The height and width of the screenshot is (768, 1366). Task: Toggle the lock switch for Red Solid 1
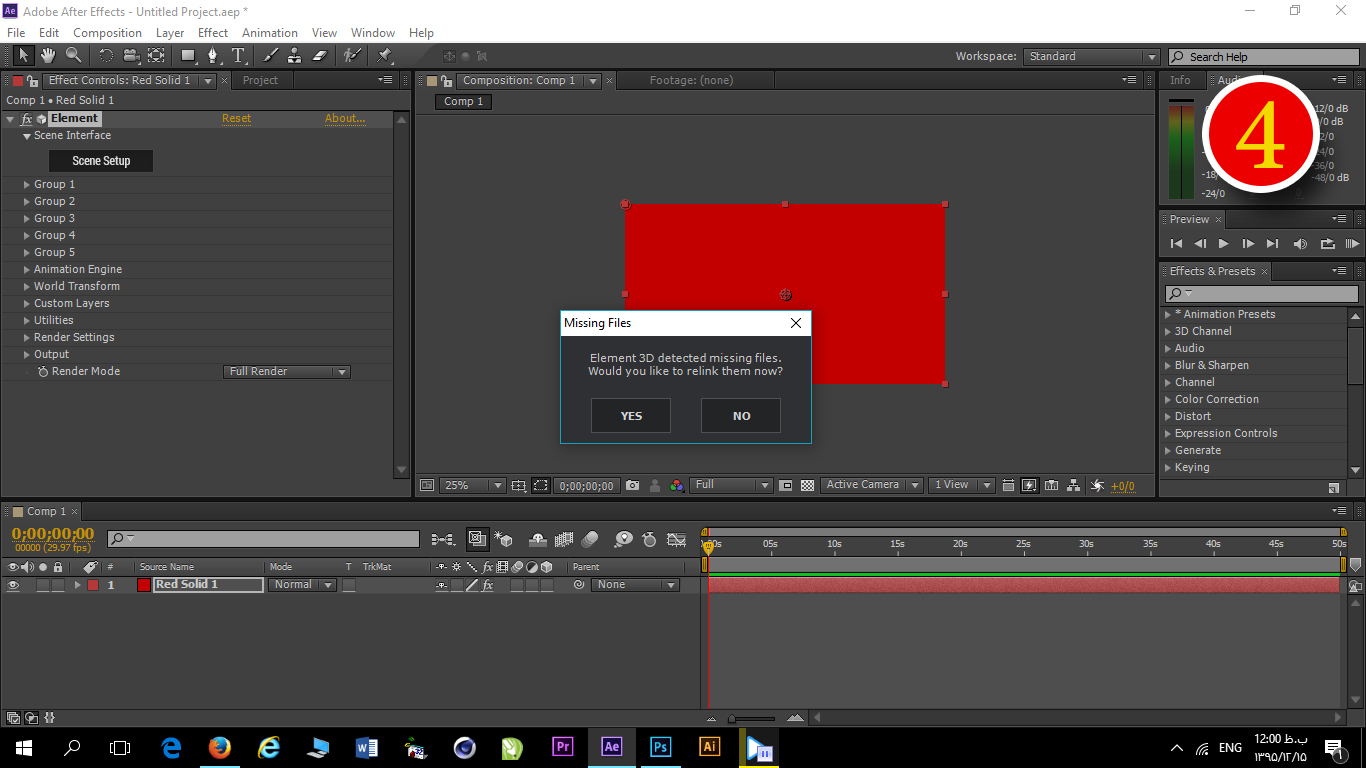pos(58,585)
